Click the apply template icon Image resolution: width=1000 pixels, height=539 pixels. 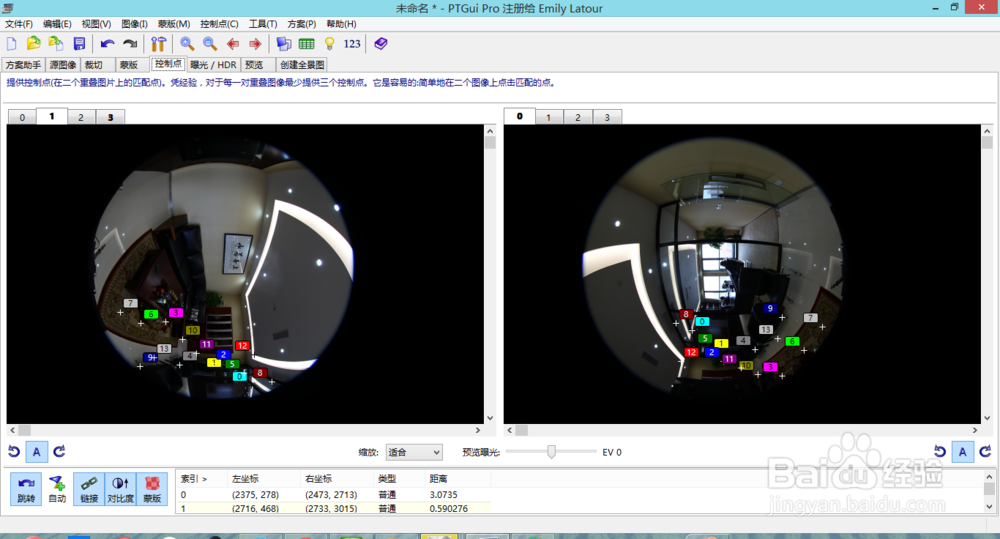point(56,43)
